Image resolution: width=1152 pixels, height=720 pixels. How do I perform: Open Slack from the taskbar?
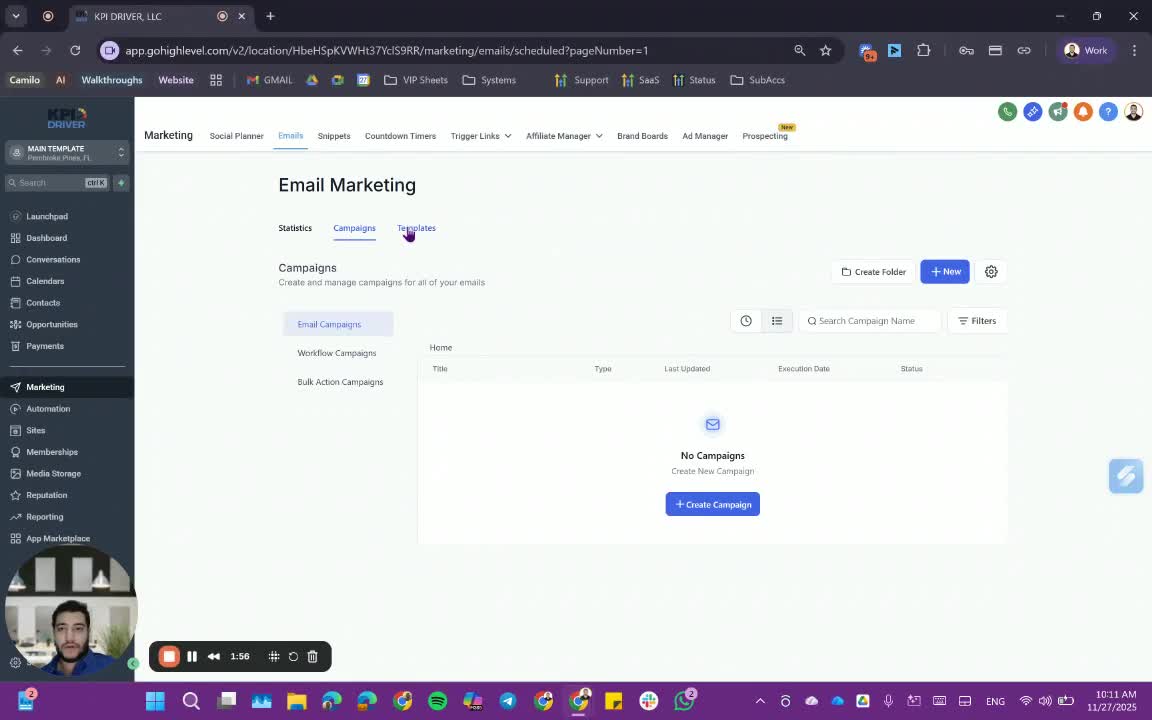pos(649,701)
